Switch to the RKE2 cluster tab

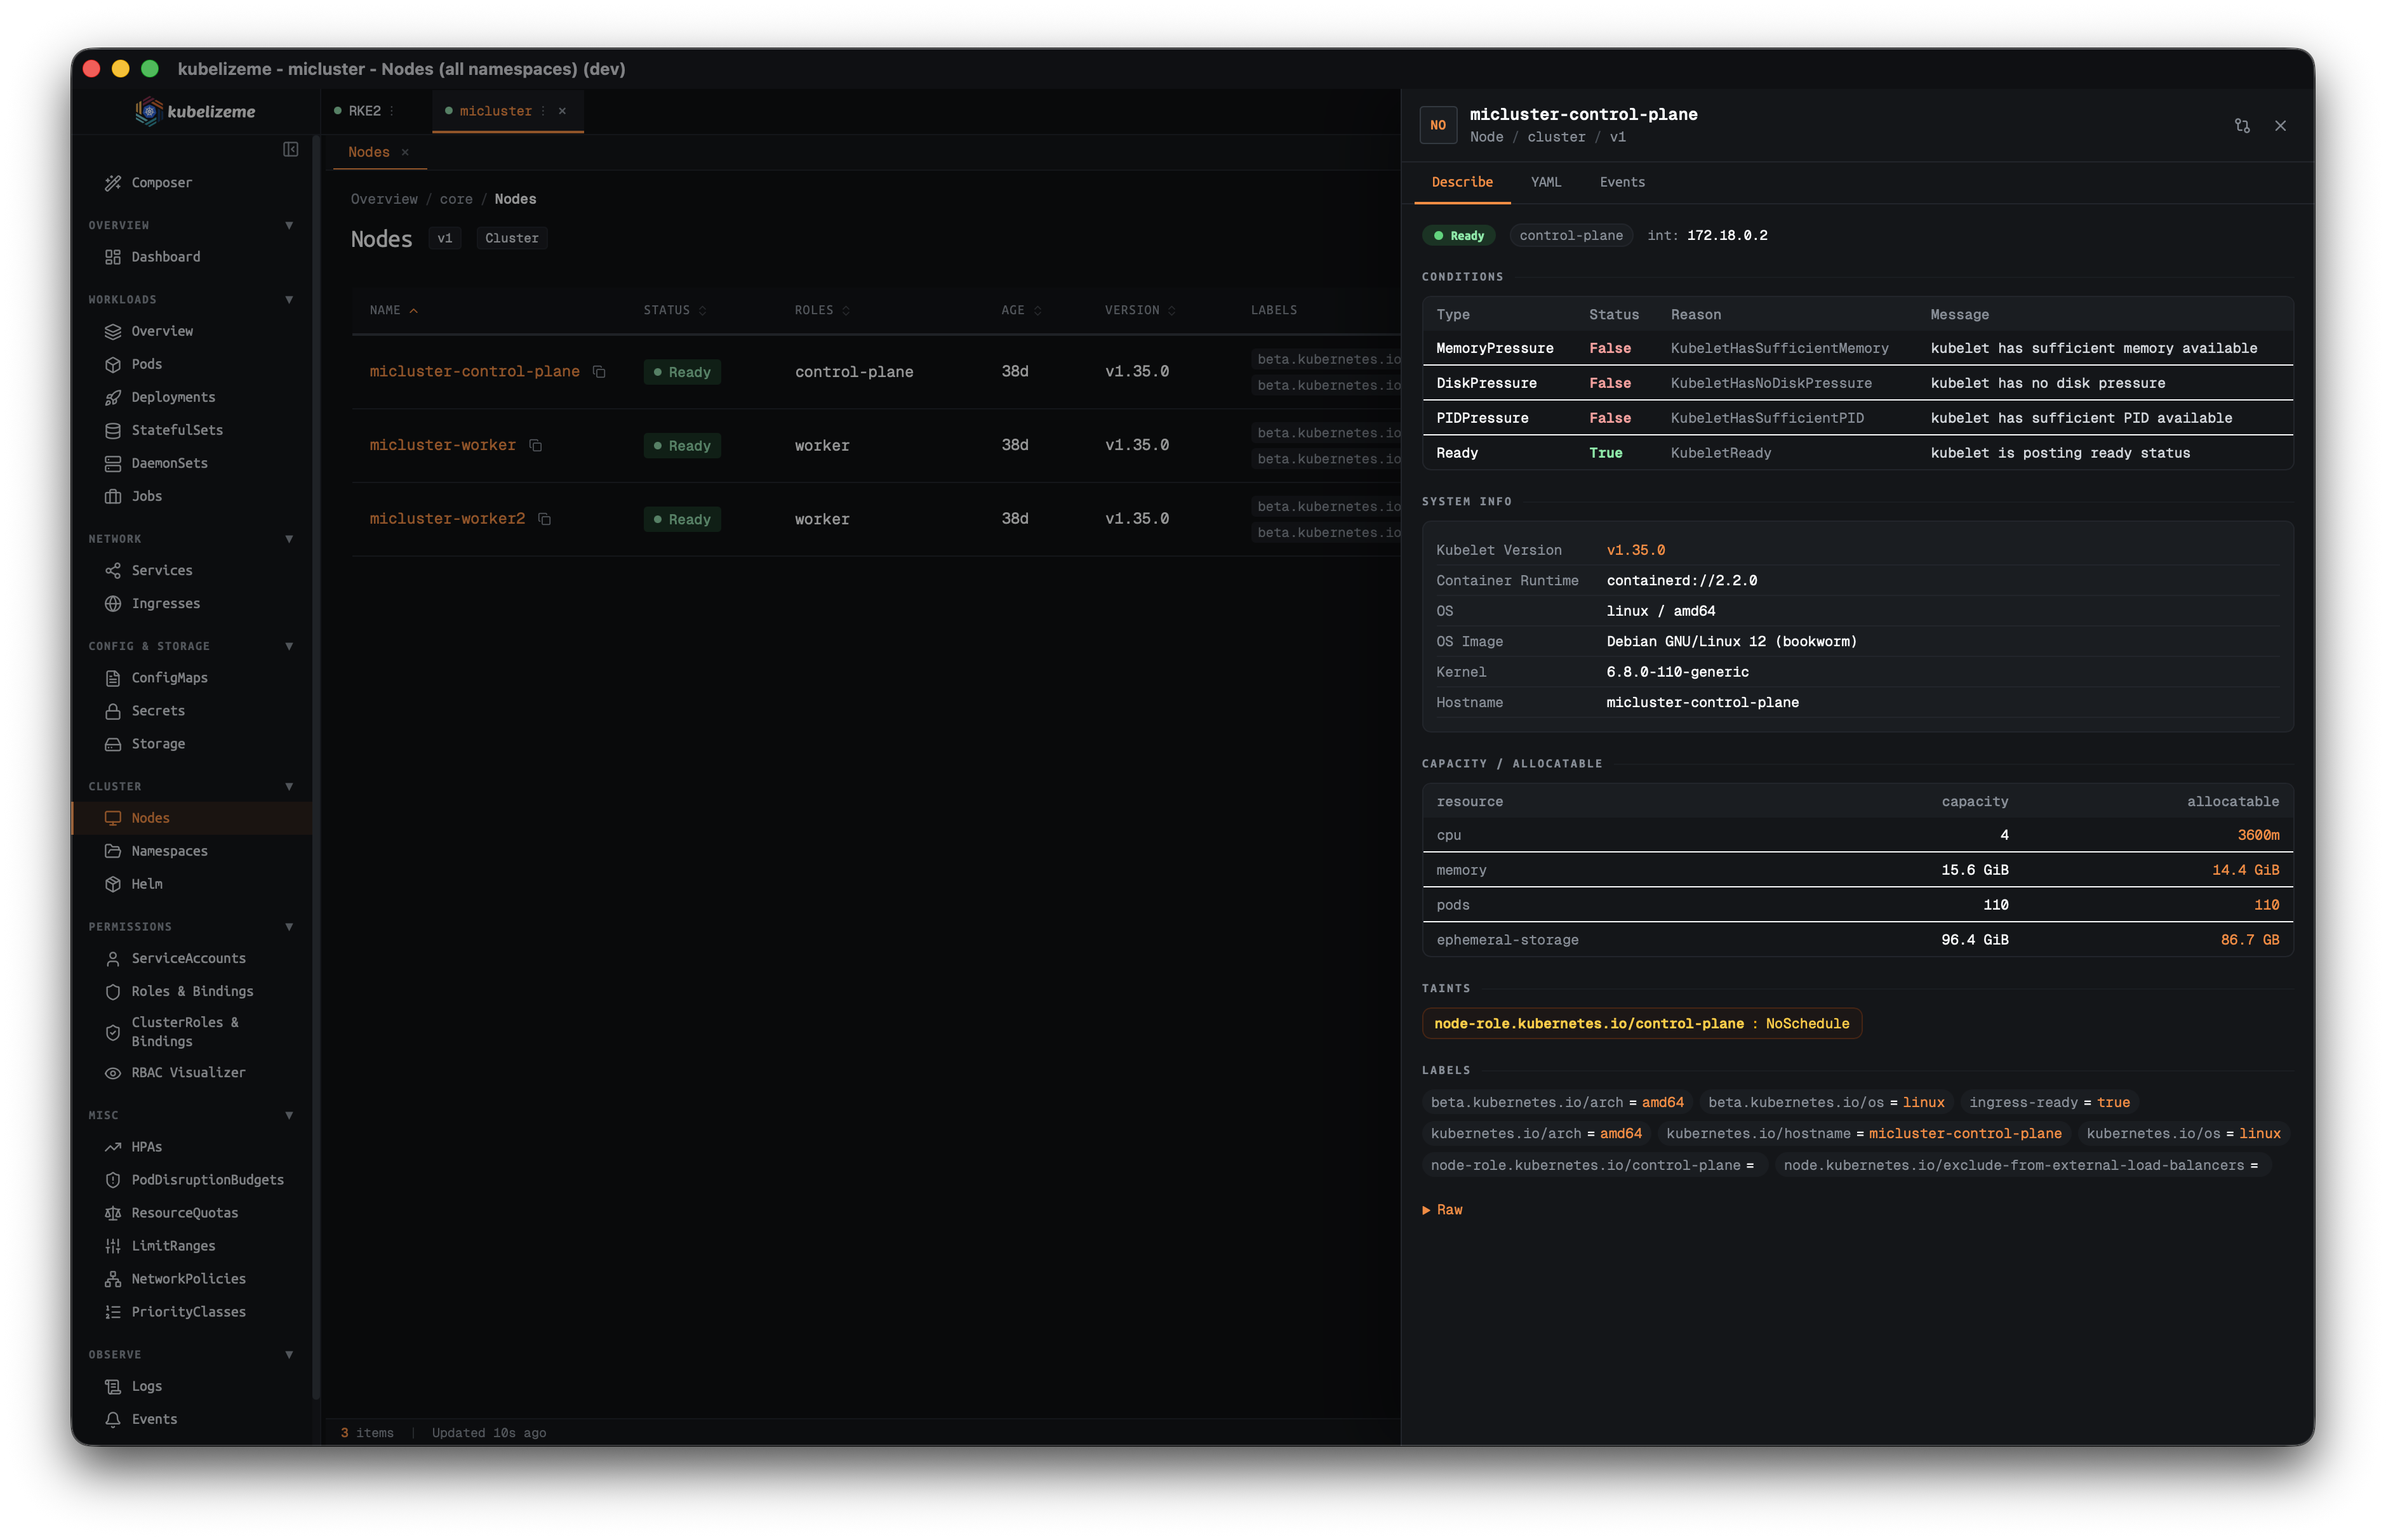[364, 111]
